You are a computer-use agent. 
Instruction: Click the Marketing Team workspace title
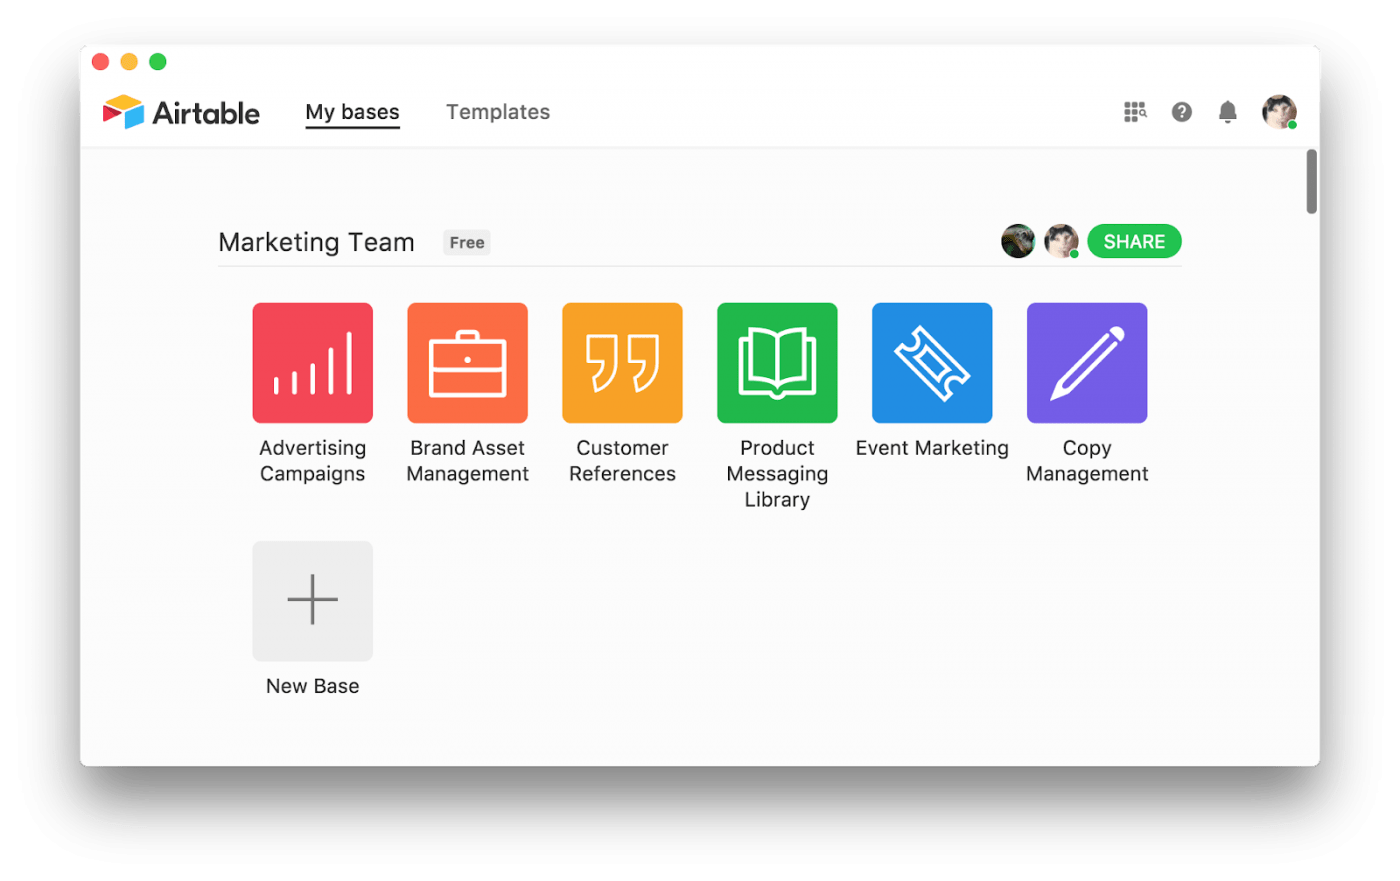[x=316, y=242]
